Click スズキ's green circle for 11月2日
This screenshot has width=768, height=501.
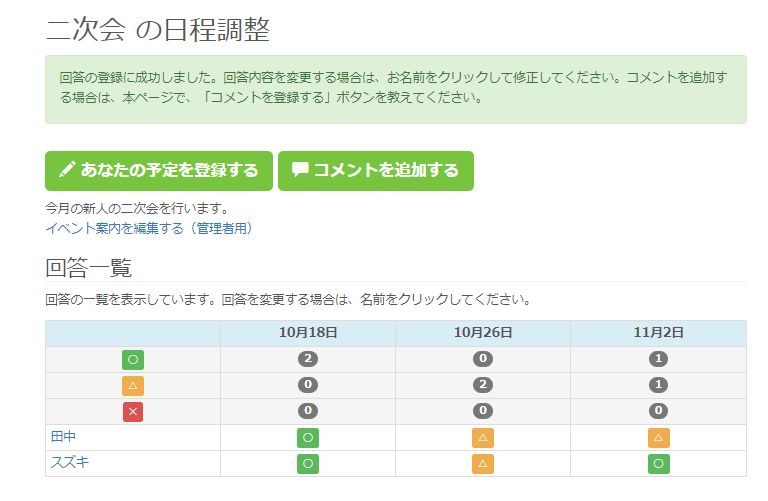[x=658, y=463]
